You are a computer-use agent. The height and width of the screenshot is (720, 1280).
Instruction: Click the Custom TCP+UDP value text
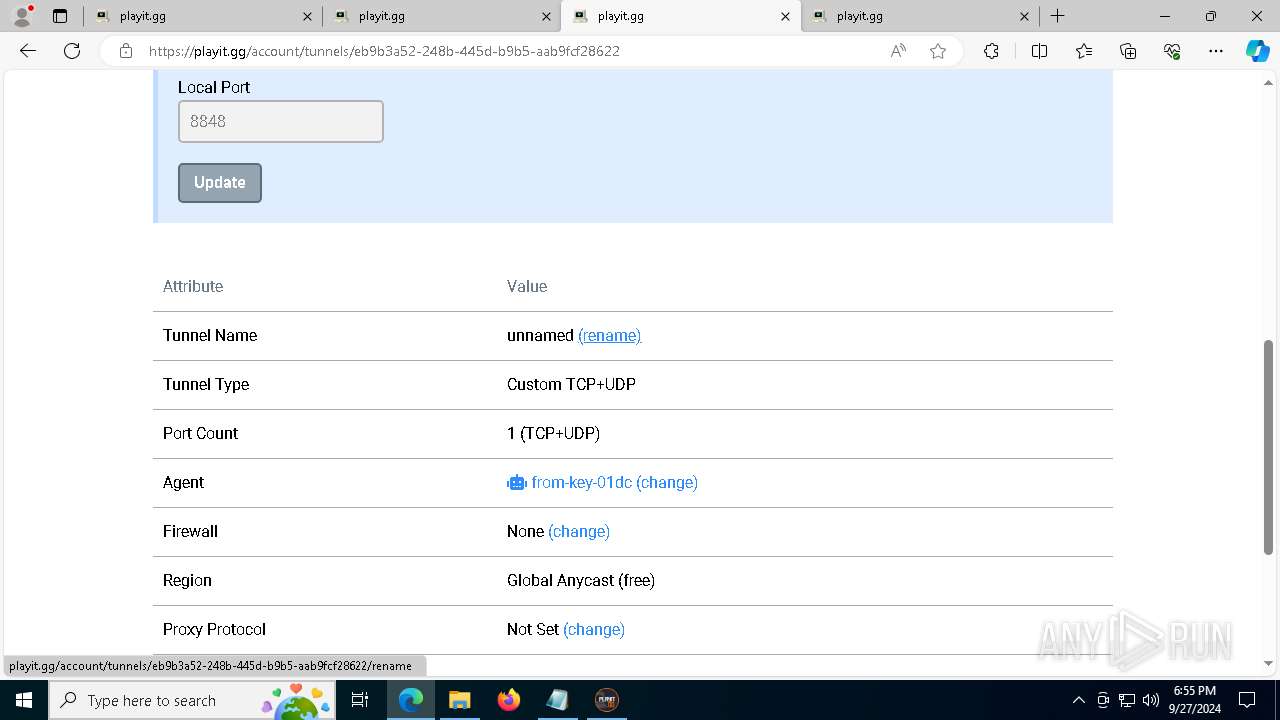click(x=571, y=384)
